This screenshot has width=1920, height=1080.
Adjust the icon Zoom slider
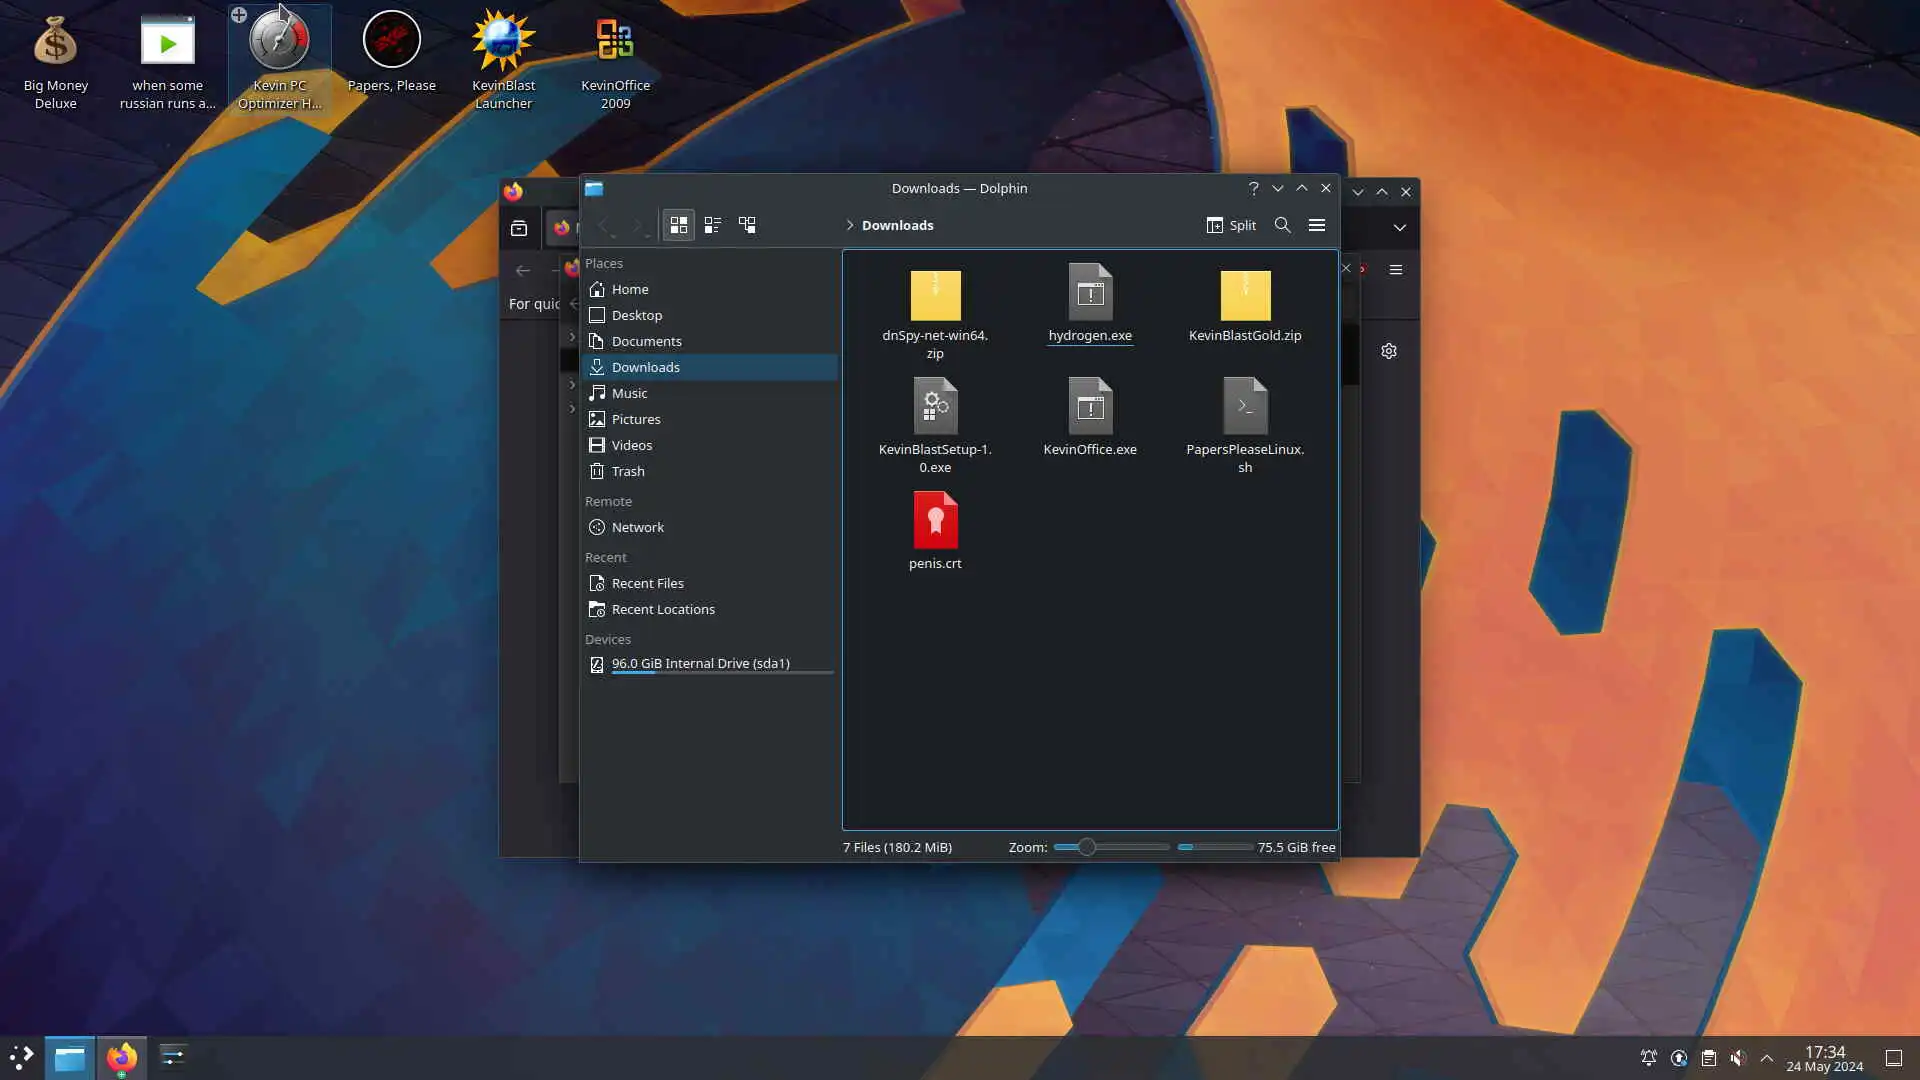click(1087, 847)
